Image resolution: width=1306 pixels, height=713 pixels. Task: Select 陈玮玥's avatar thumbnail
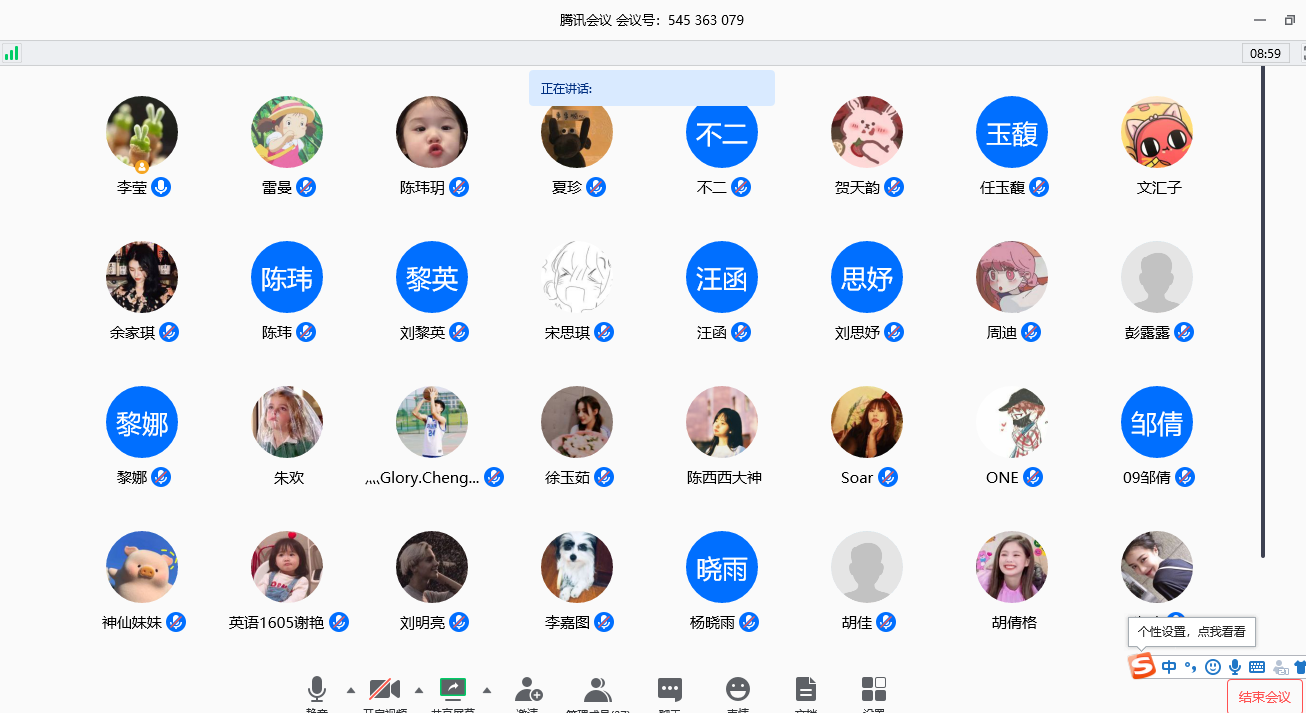pos(432,132)
